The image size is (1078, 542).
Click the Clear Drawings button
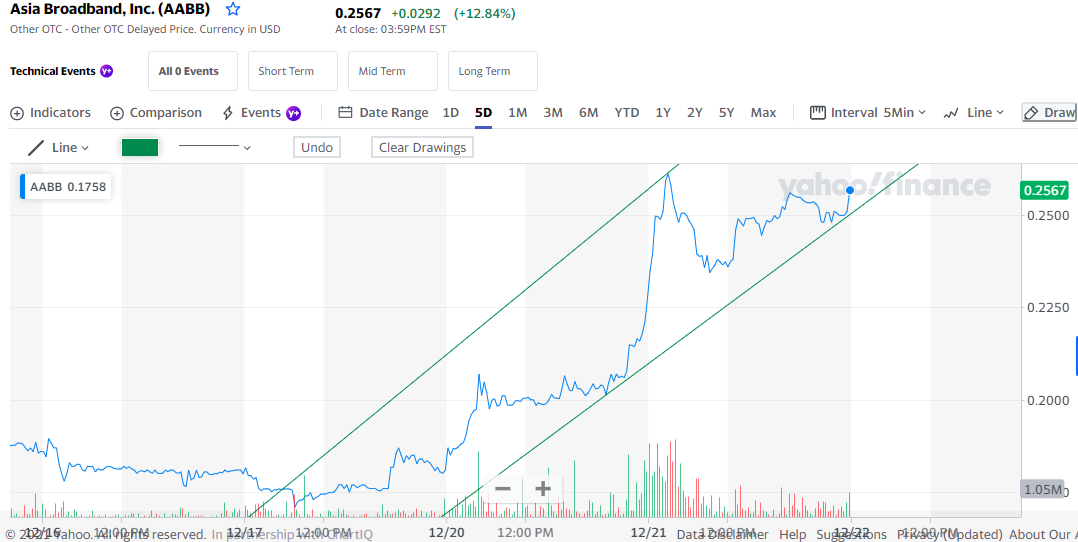(422, 147)
